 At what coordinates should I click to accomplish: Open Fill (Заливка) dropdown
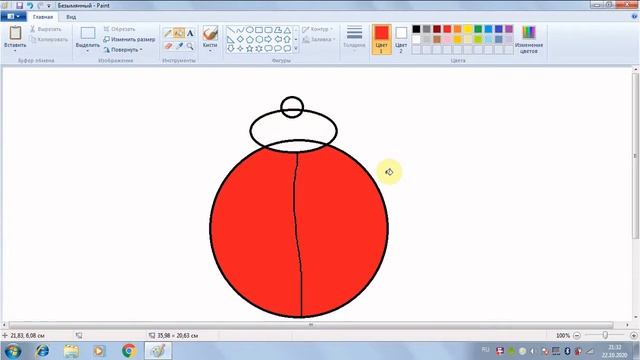point(319,40)
